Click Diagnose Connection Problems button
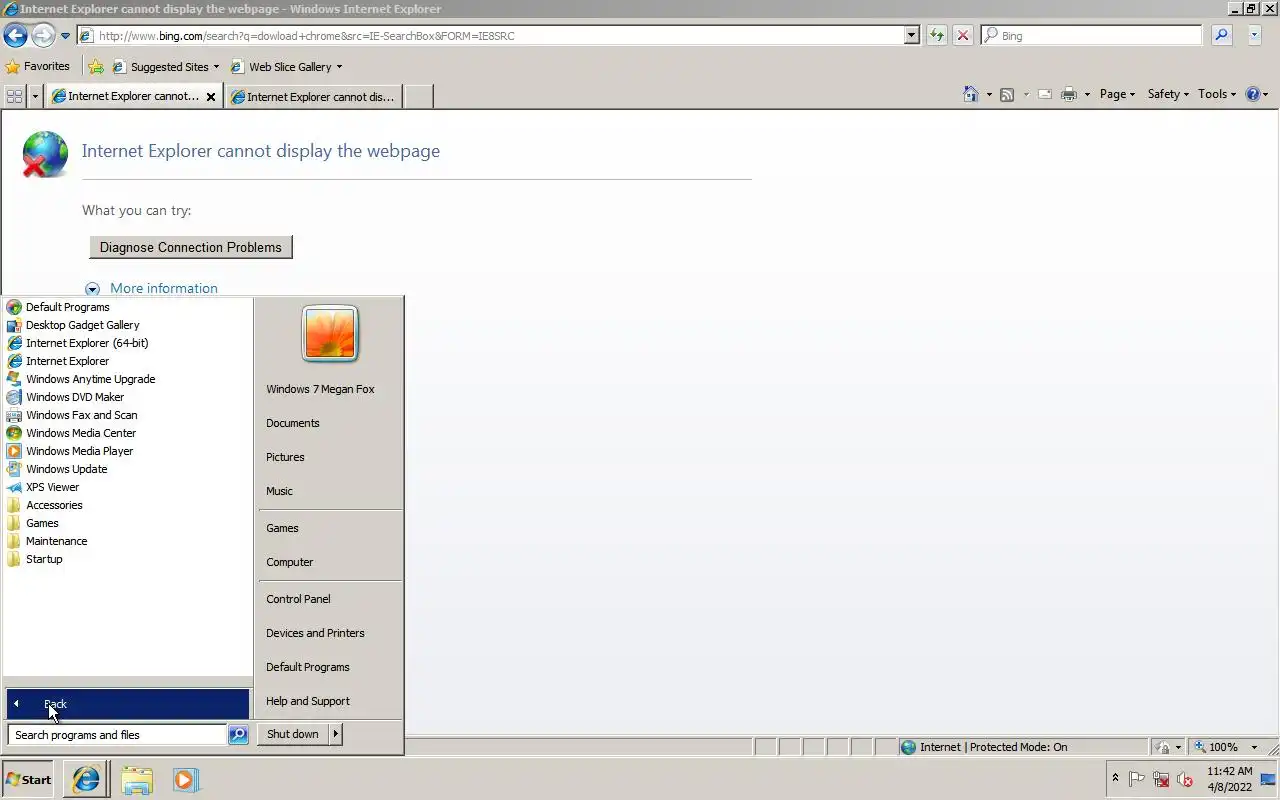The height and width of the screenshot is (800, 1280). [191, 247]
